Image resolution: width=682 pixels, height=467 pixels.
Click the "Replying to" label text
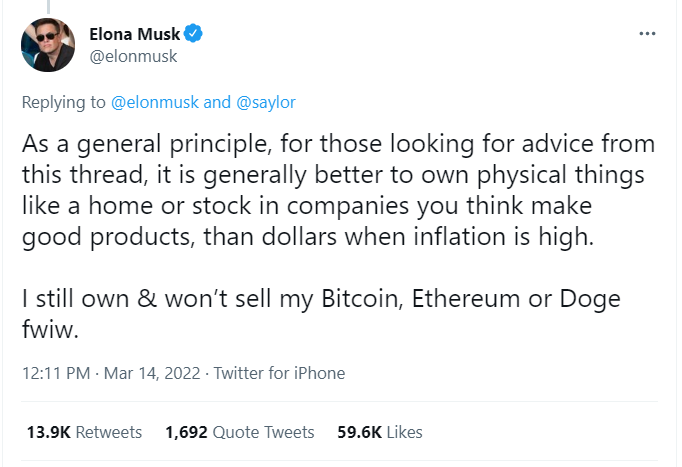pos(60,102)
